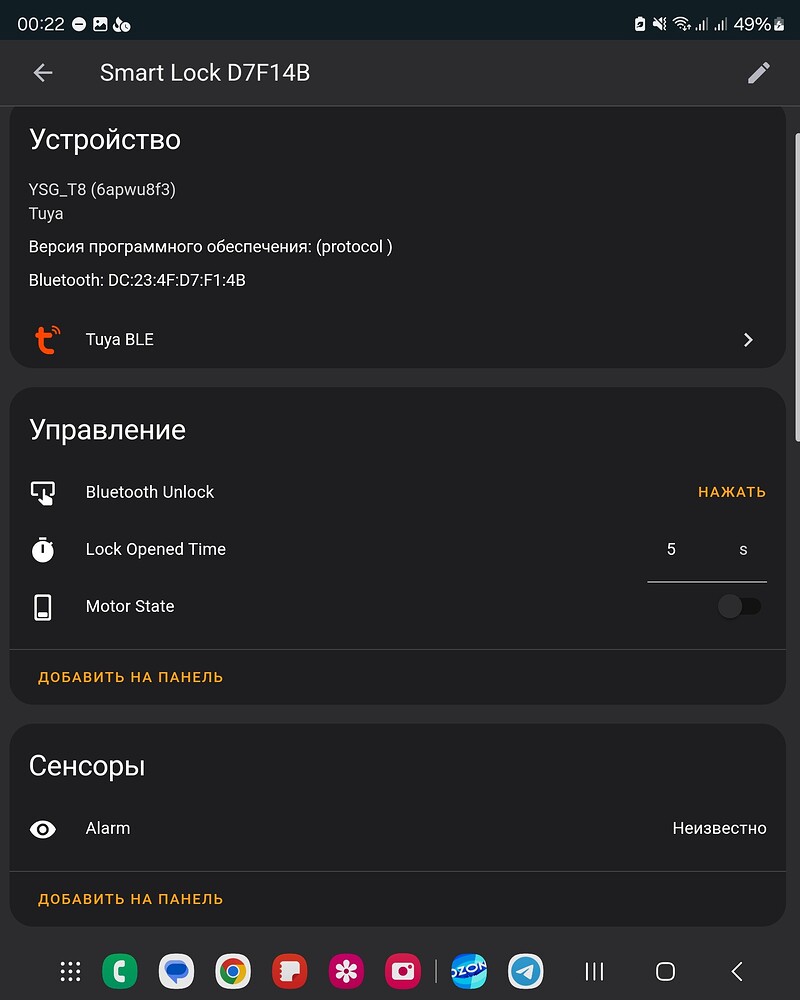Tap the Tuya BLE logo icon
This screenshot has width=800, height=1000.
(44, 339)
